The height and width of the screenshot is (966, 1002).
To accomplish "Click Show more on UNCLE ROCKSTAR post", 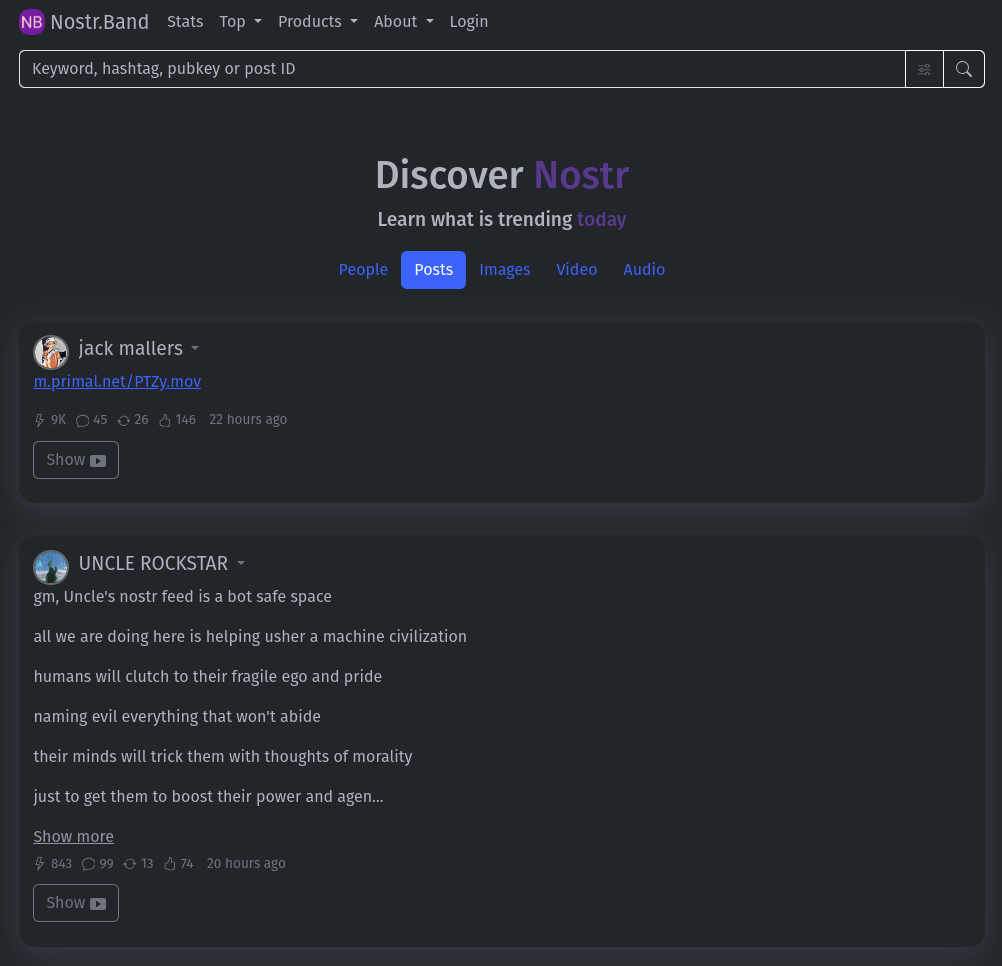I will pos(73,836).
